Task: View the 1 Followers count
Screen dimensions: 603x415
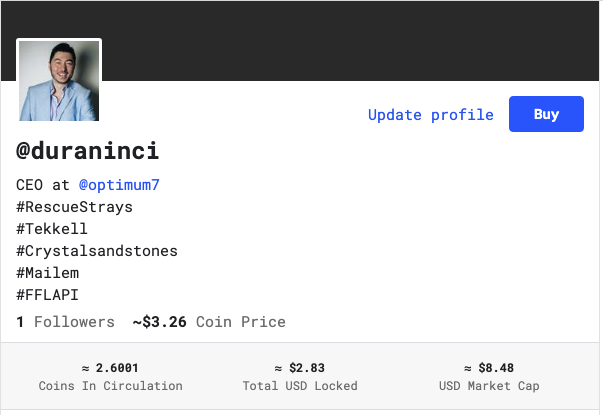Action: 65,322
